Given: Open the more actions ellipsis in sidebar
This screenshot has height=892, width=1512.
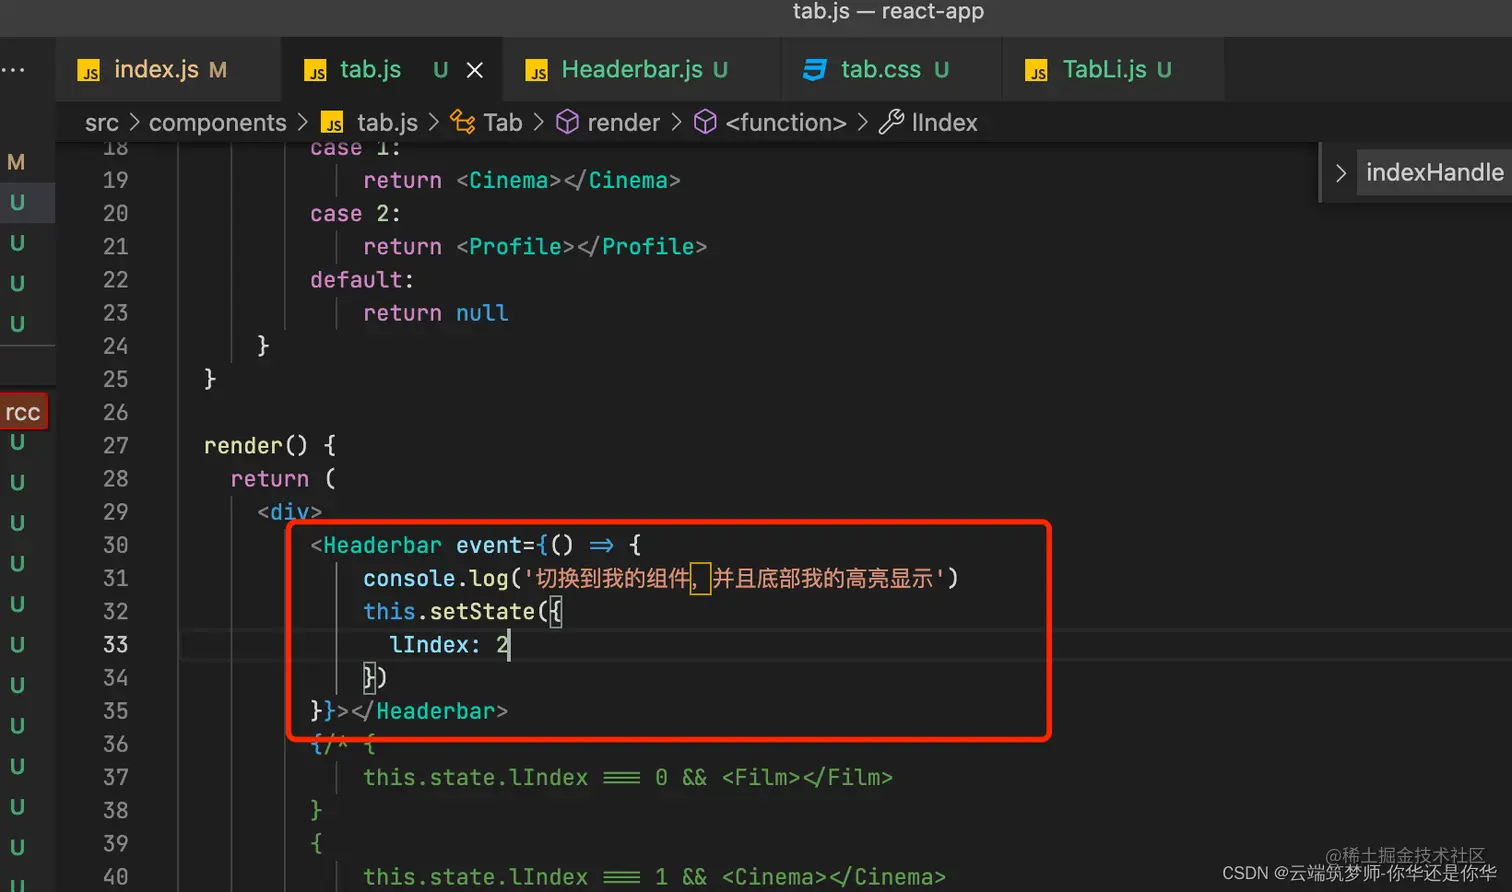Looking at the screenshot, I should (14, 70).
